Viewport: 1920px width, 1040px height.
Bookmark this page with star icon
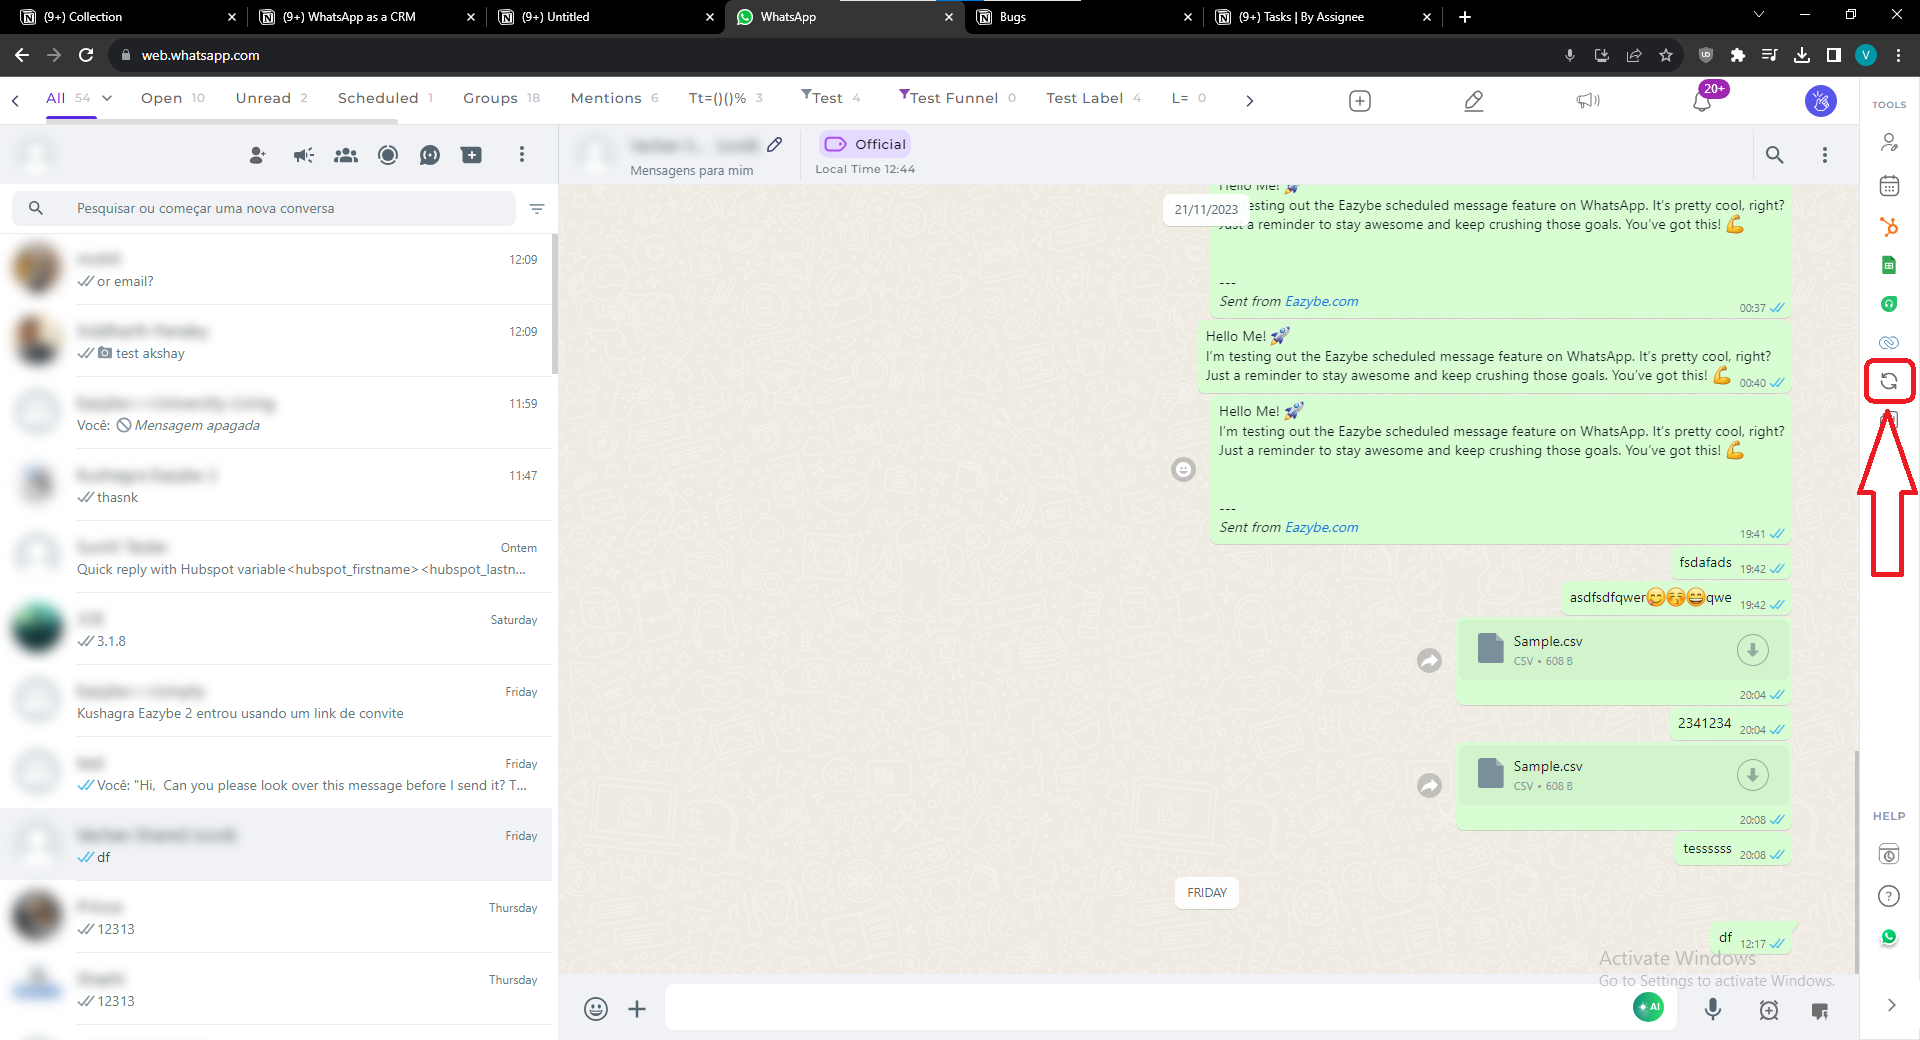(x=1665, y=55)
